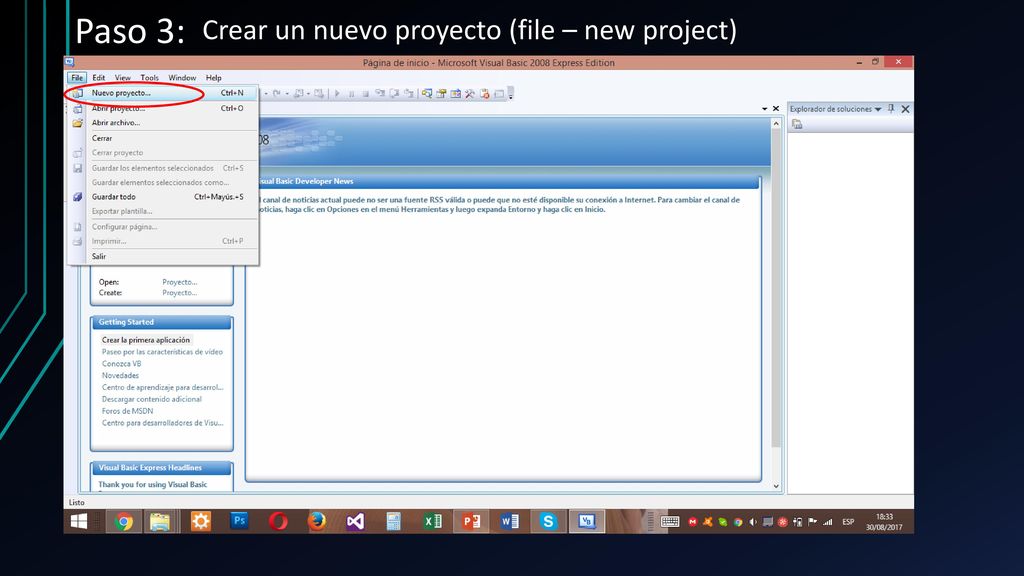Image resolution: width=1024 pixels, height=576 pixels.
Task: Click the Break All pause icon
Action: click(351, 93)
